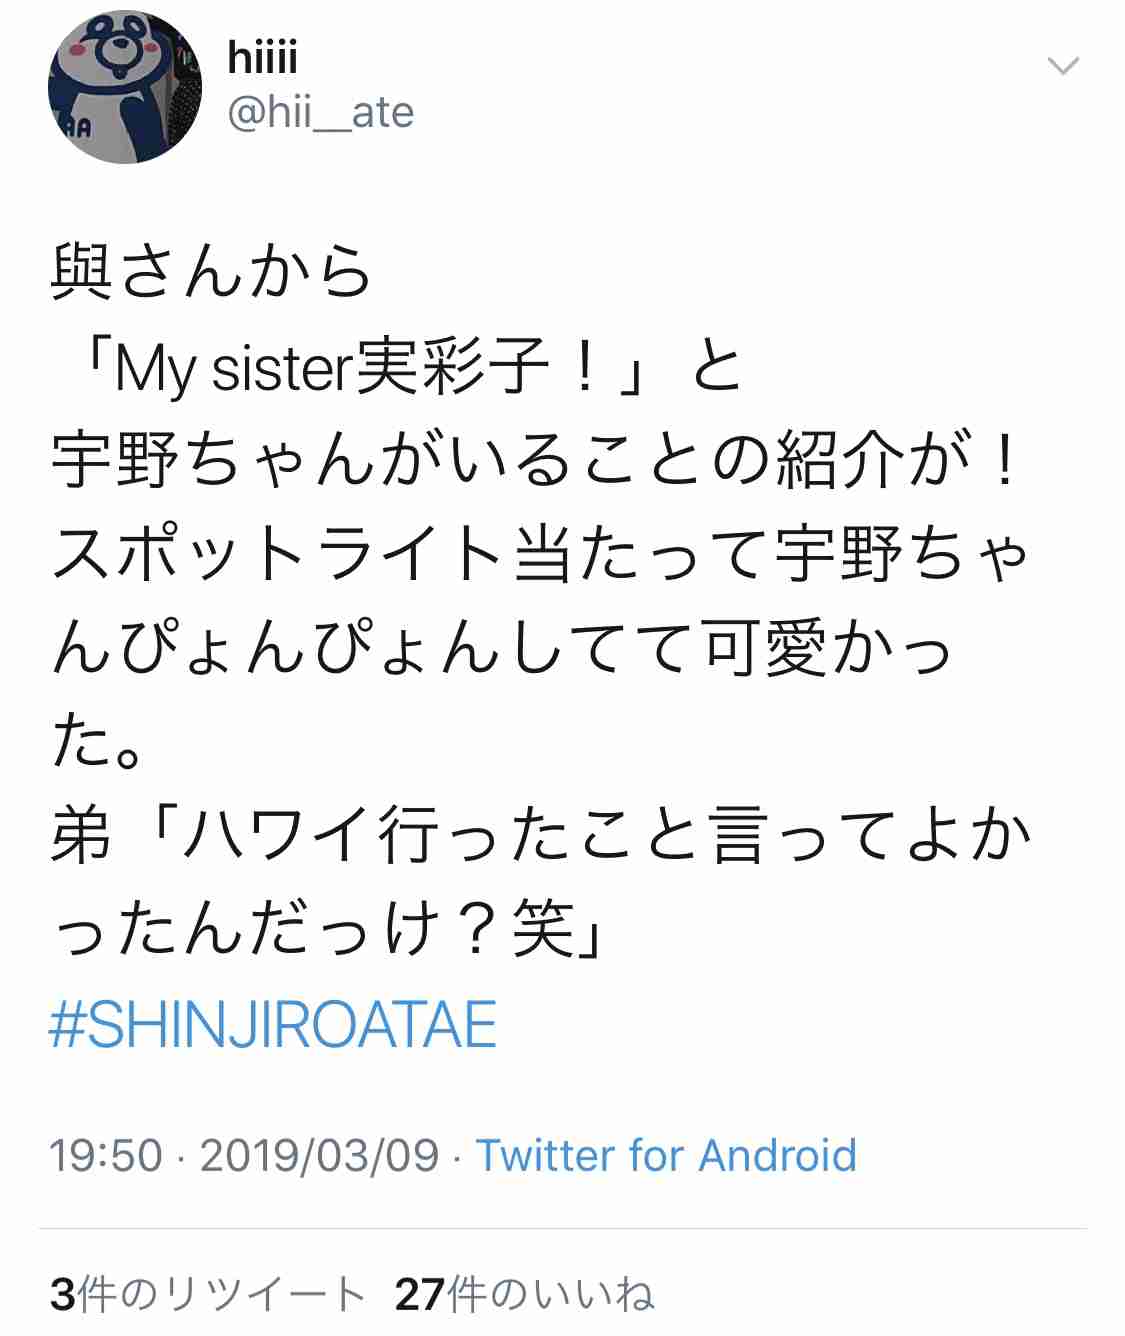Viewport: 1125px width, 1336px height.
Task: View the 3件のリツイート list
Action: [207, 1294]
